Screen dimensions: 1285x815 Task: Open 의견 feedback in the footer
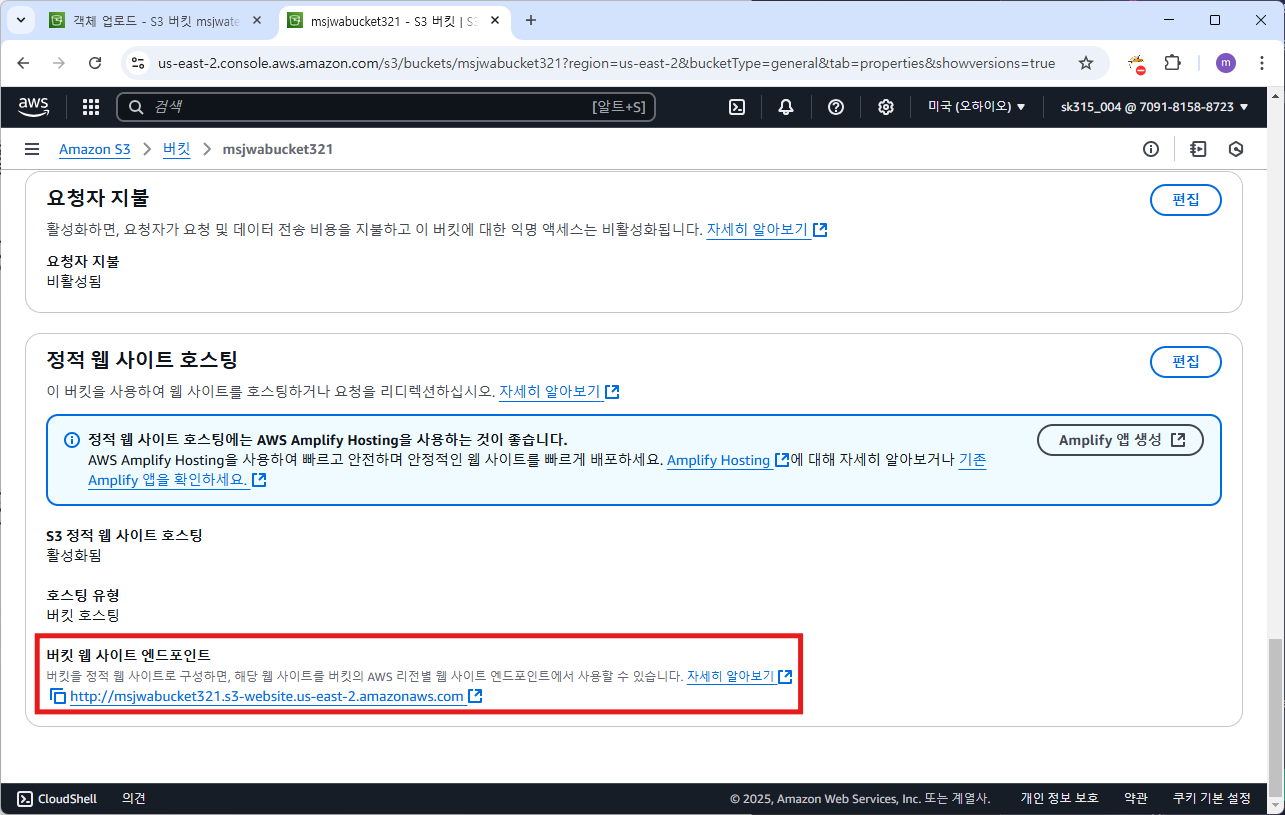coord(134,798)
